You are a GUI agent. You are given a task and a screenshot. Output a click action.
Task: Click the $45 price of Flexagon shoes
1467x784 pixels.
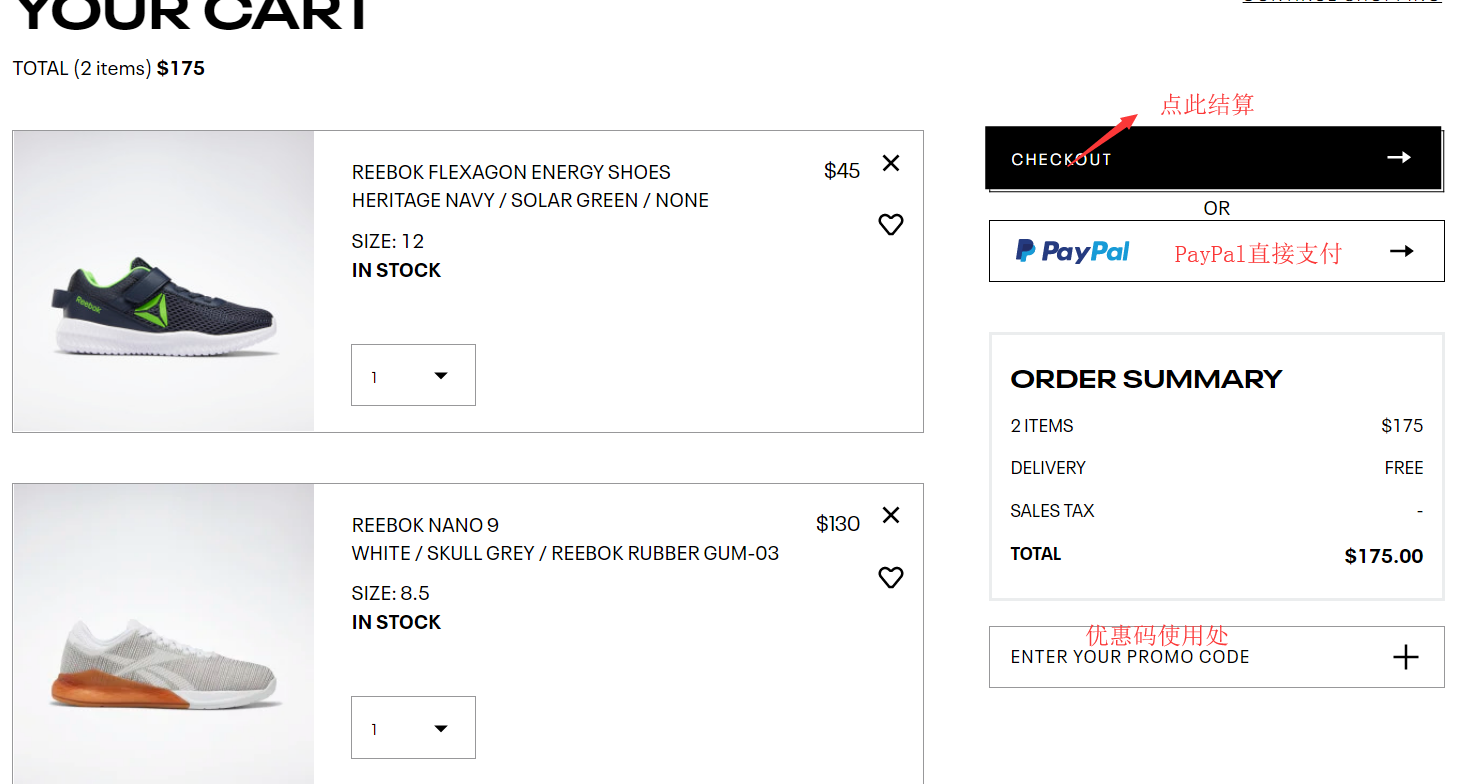click(842, 171)
